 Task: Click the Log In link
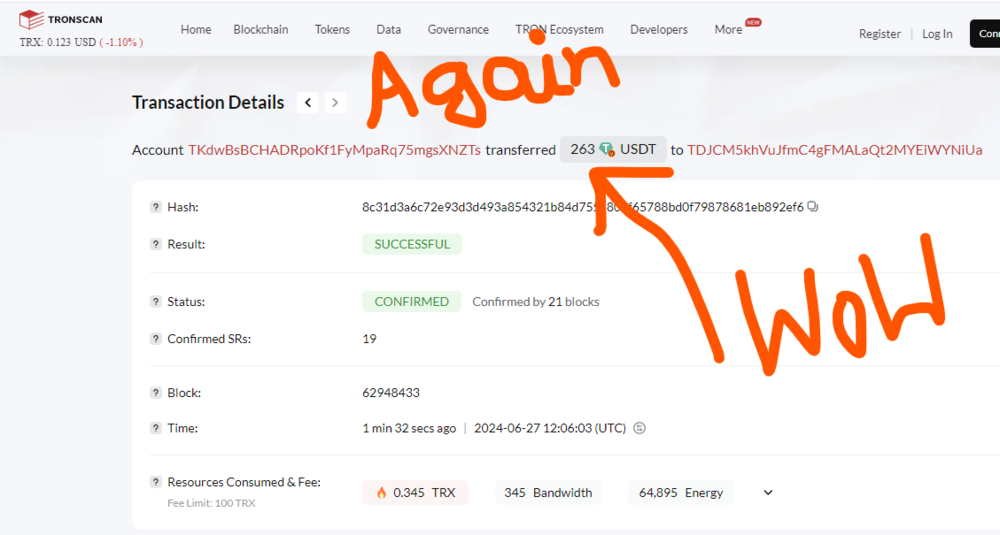pos(937,34)
